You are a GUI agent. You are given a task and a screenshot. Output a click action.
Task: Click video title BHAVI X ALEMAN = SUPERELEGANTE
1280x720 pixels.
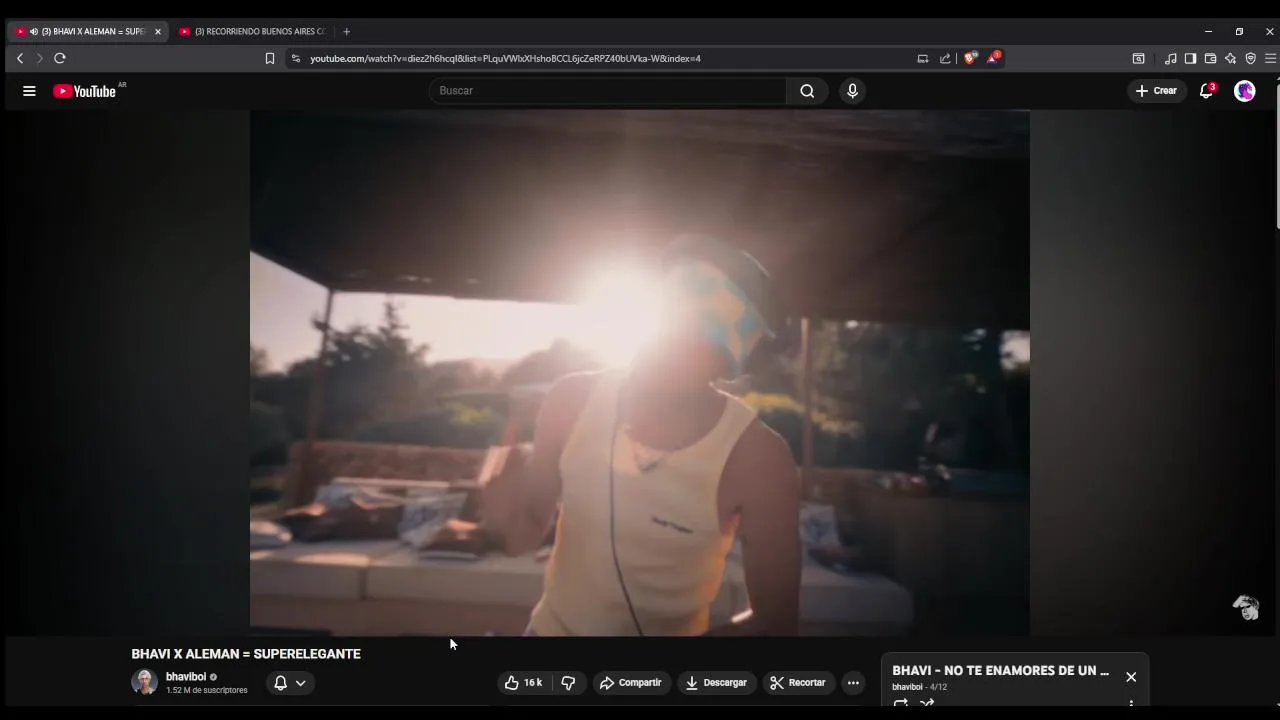246,654
